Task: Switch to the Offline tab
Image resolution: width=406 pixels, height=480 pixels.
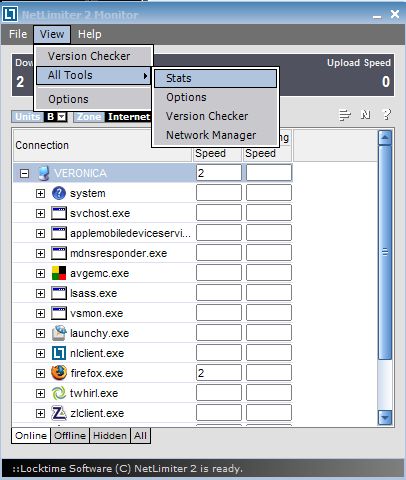Action: point(70,436)
